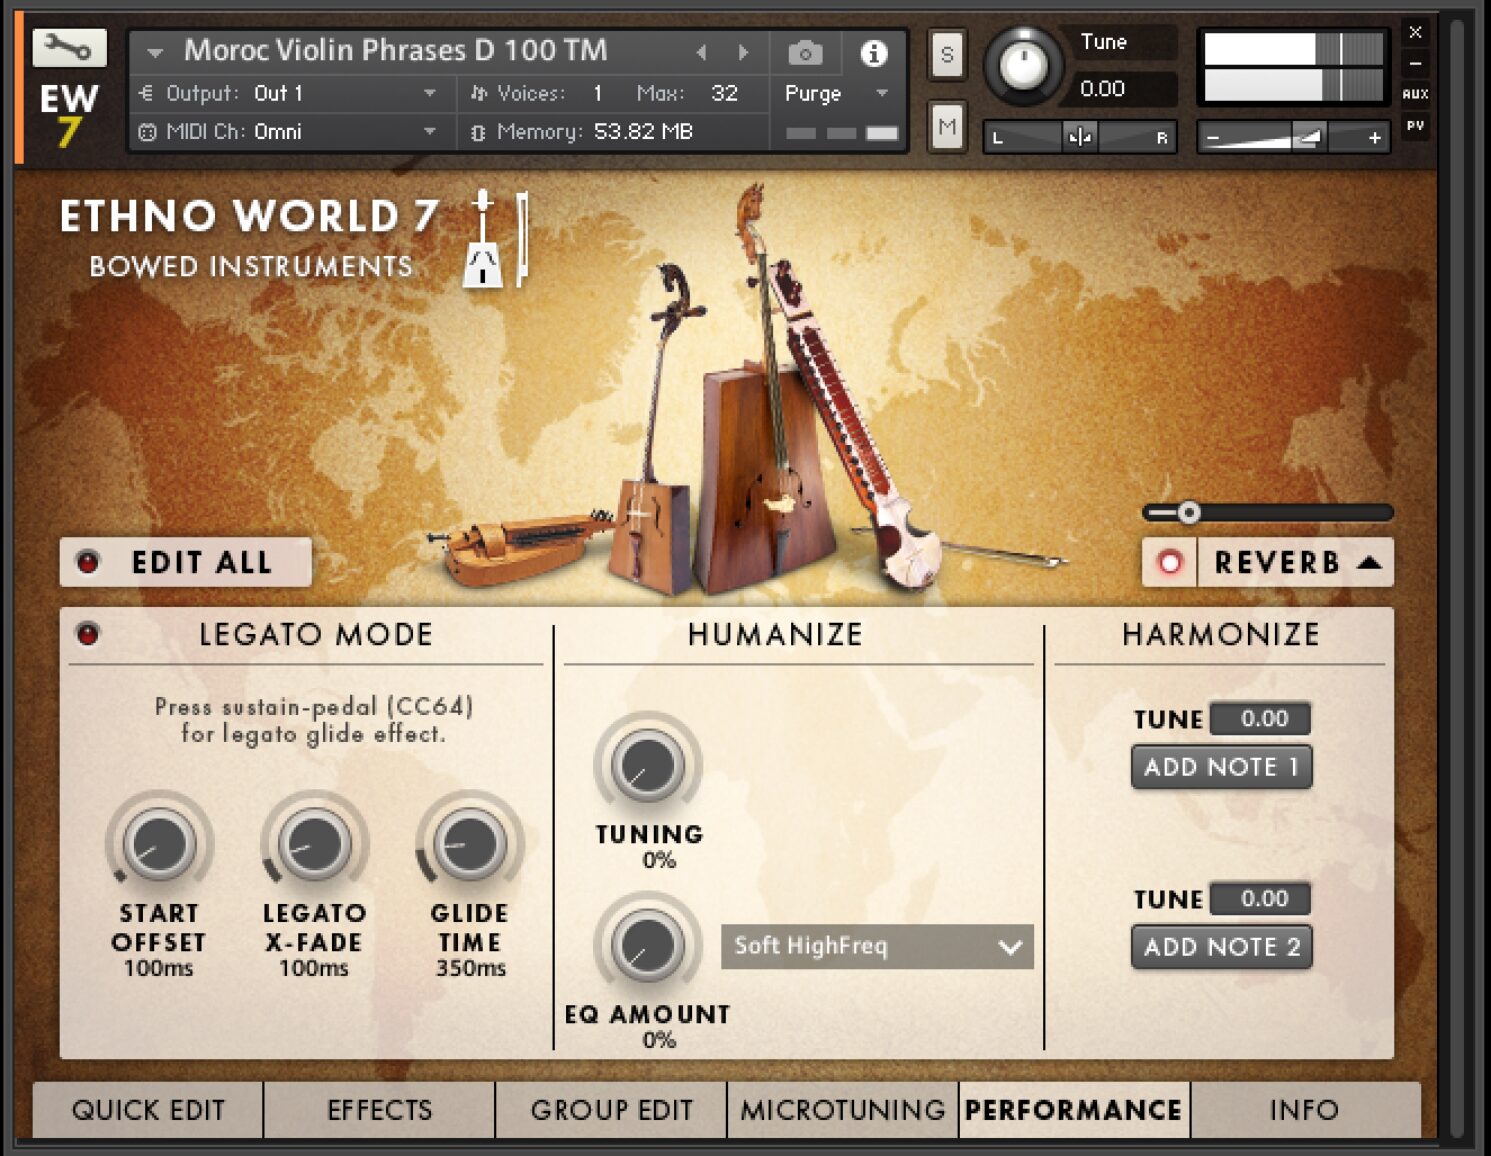
Task: Open the Group Edit tab
Action: point(612,1110)
